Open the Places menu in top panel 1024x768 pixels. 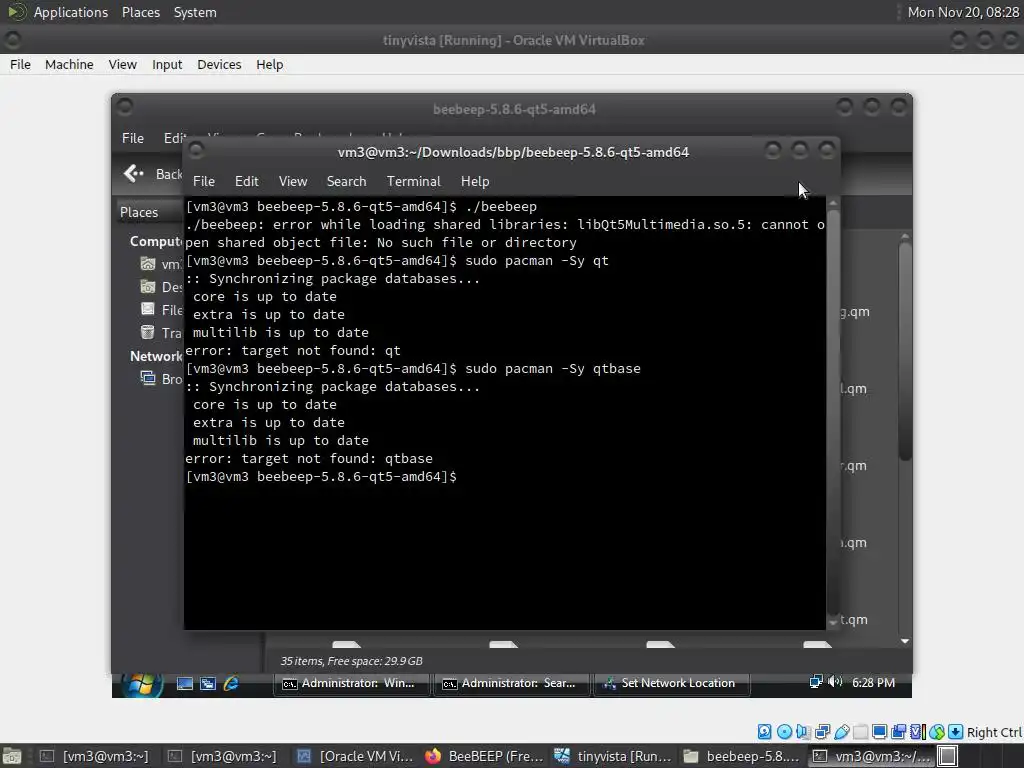[141, 12]
